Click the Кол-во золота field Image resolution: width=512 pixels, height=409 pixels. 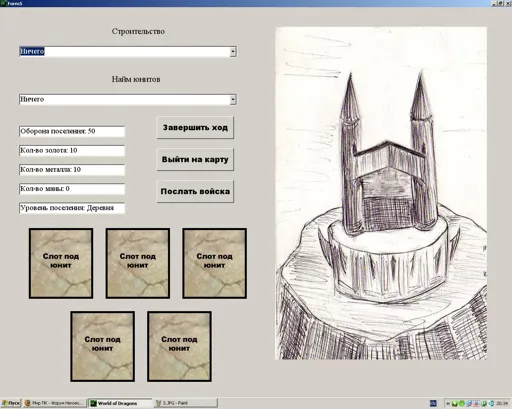[72, 150]
